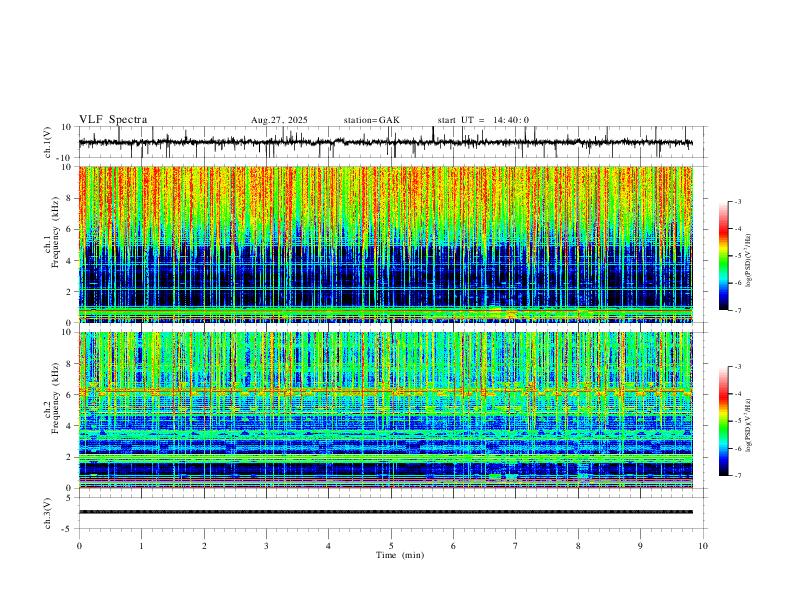Click the ch.1 PSD color scale bar
This screenshot has width=792, height=612.
(723, 256)
